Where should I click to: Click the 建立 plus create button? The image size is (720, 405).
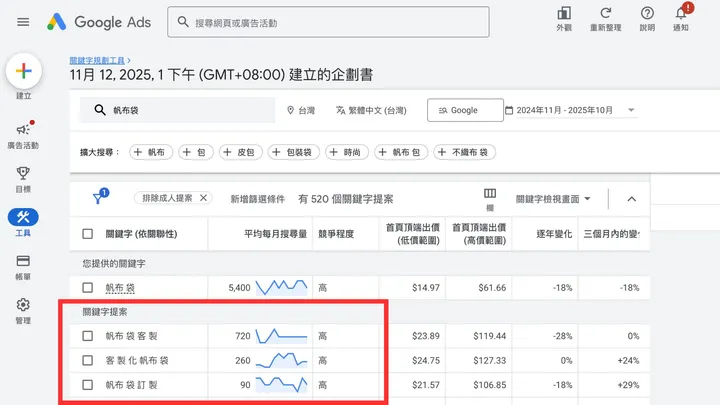(23, 71)
